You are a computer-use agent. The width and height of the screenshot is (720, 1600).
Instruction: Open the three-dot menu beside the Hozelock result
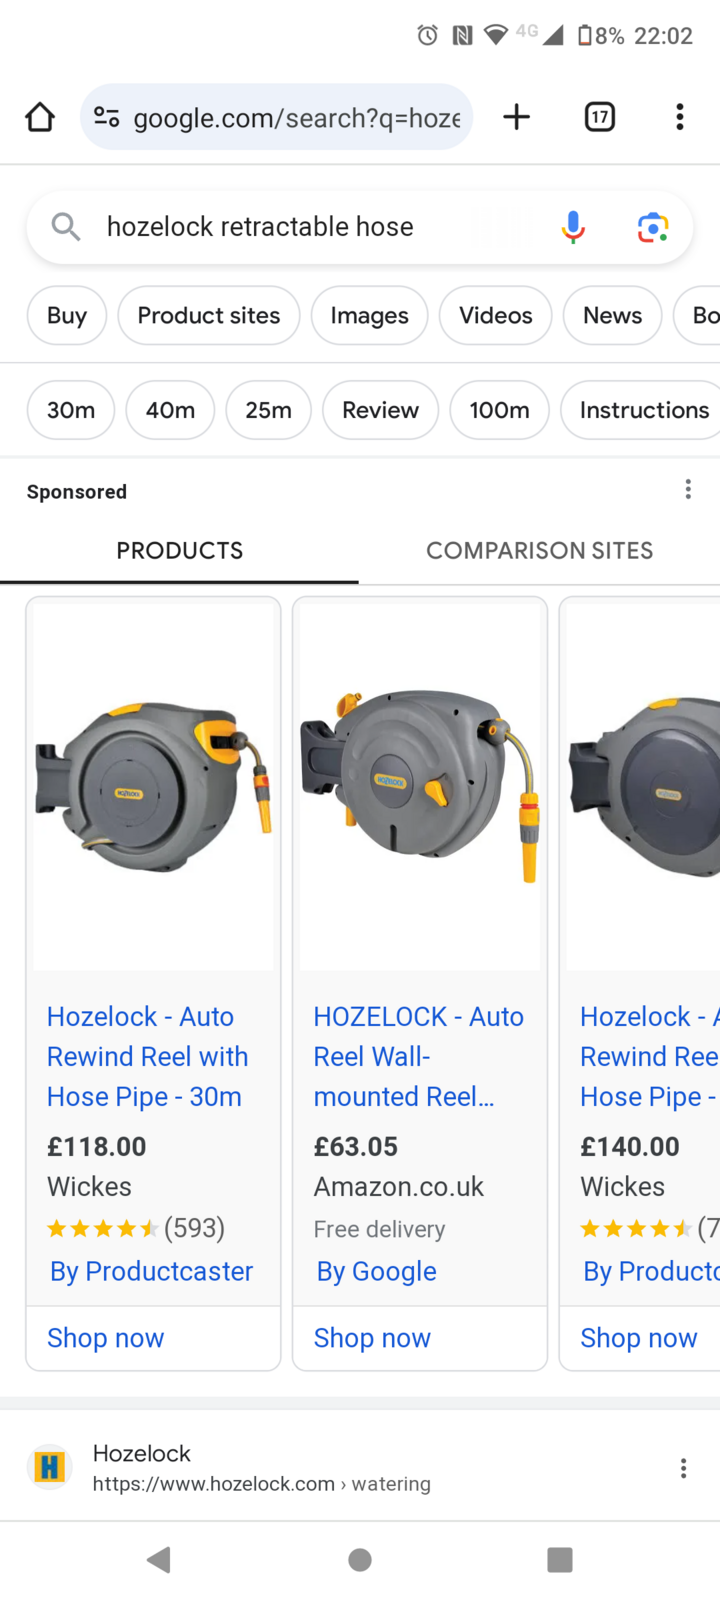tap(683, 1467)
